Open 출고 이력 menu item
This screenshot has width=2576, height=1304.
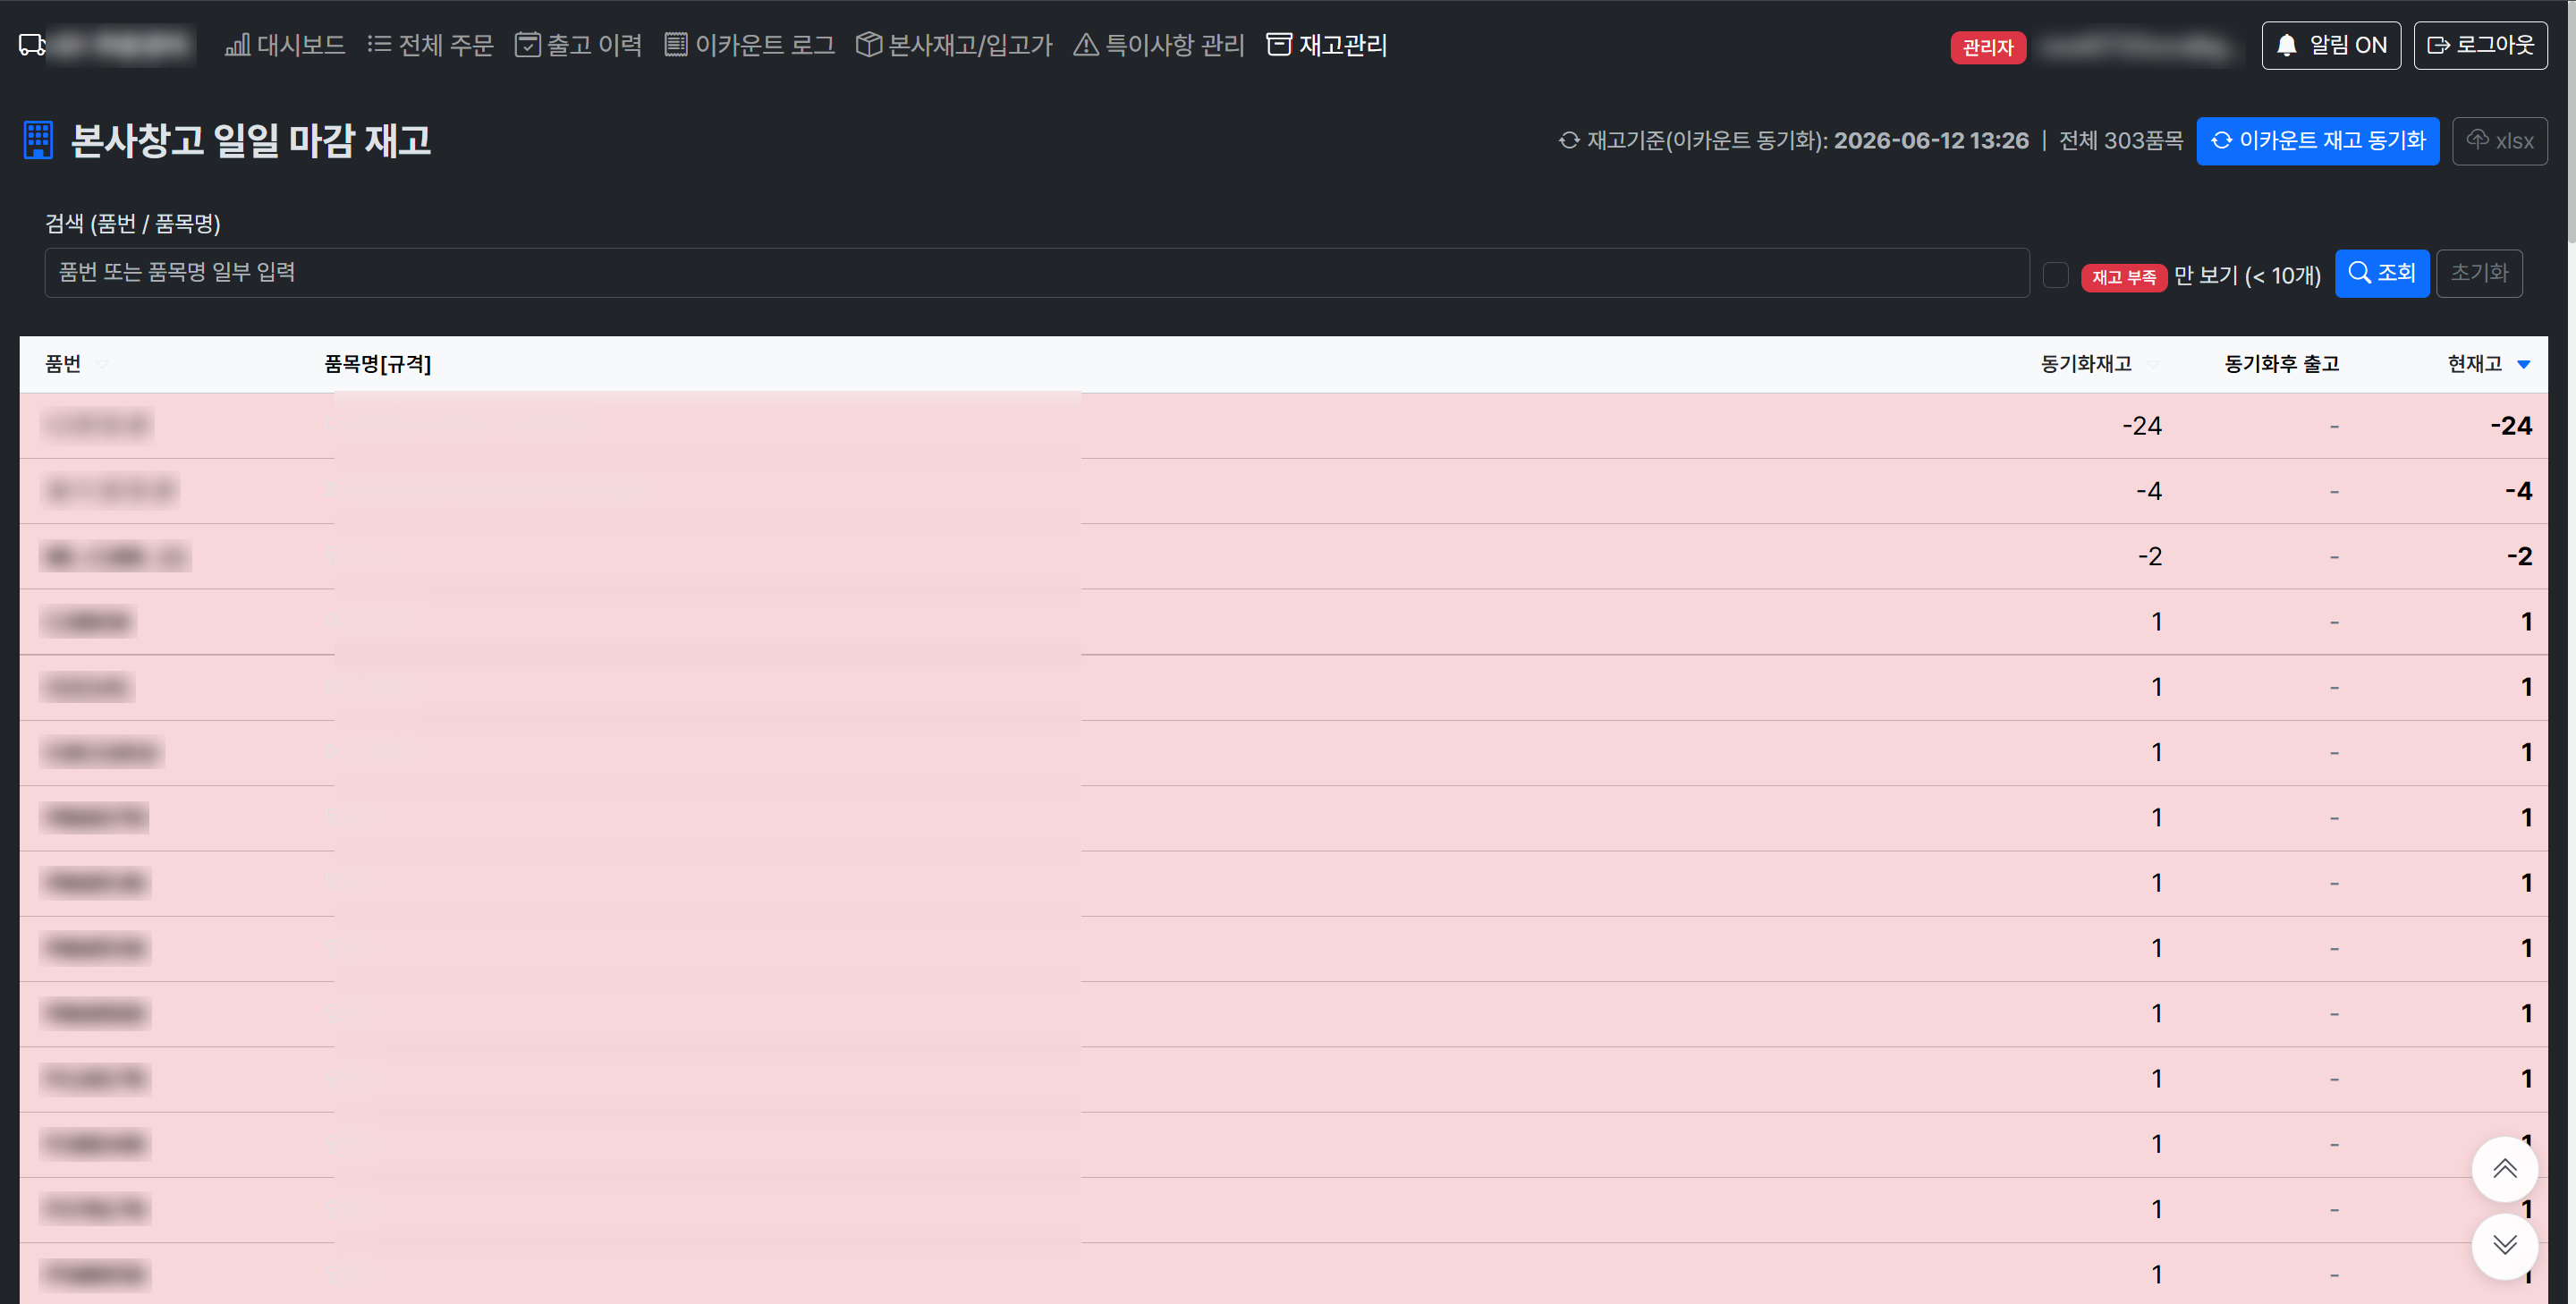(x=578, y=45)
